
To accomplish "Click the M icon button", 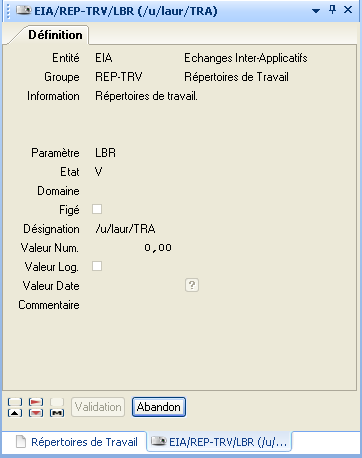I will click(57, 413).
